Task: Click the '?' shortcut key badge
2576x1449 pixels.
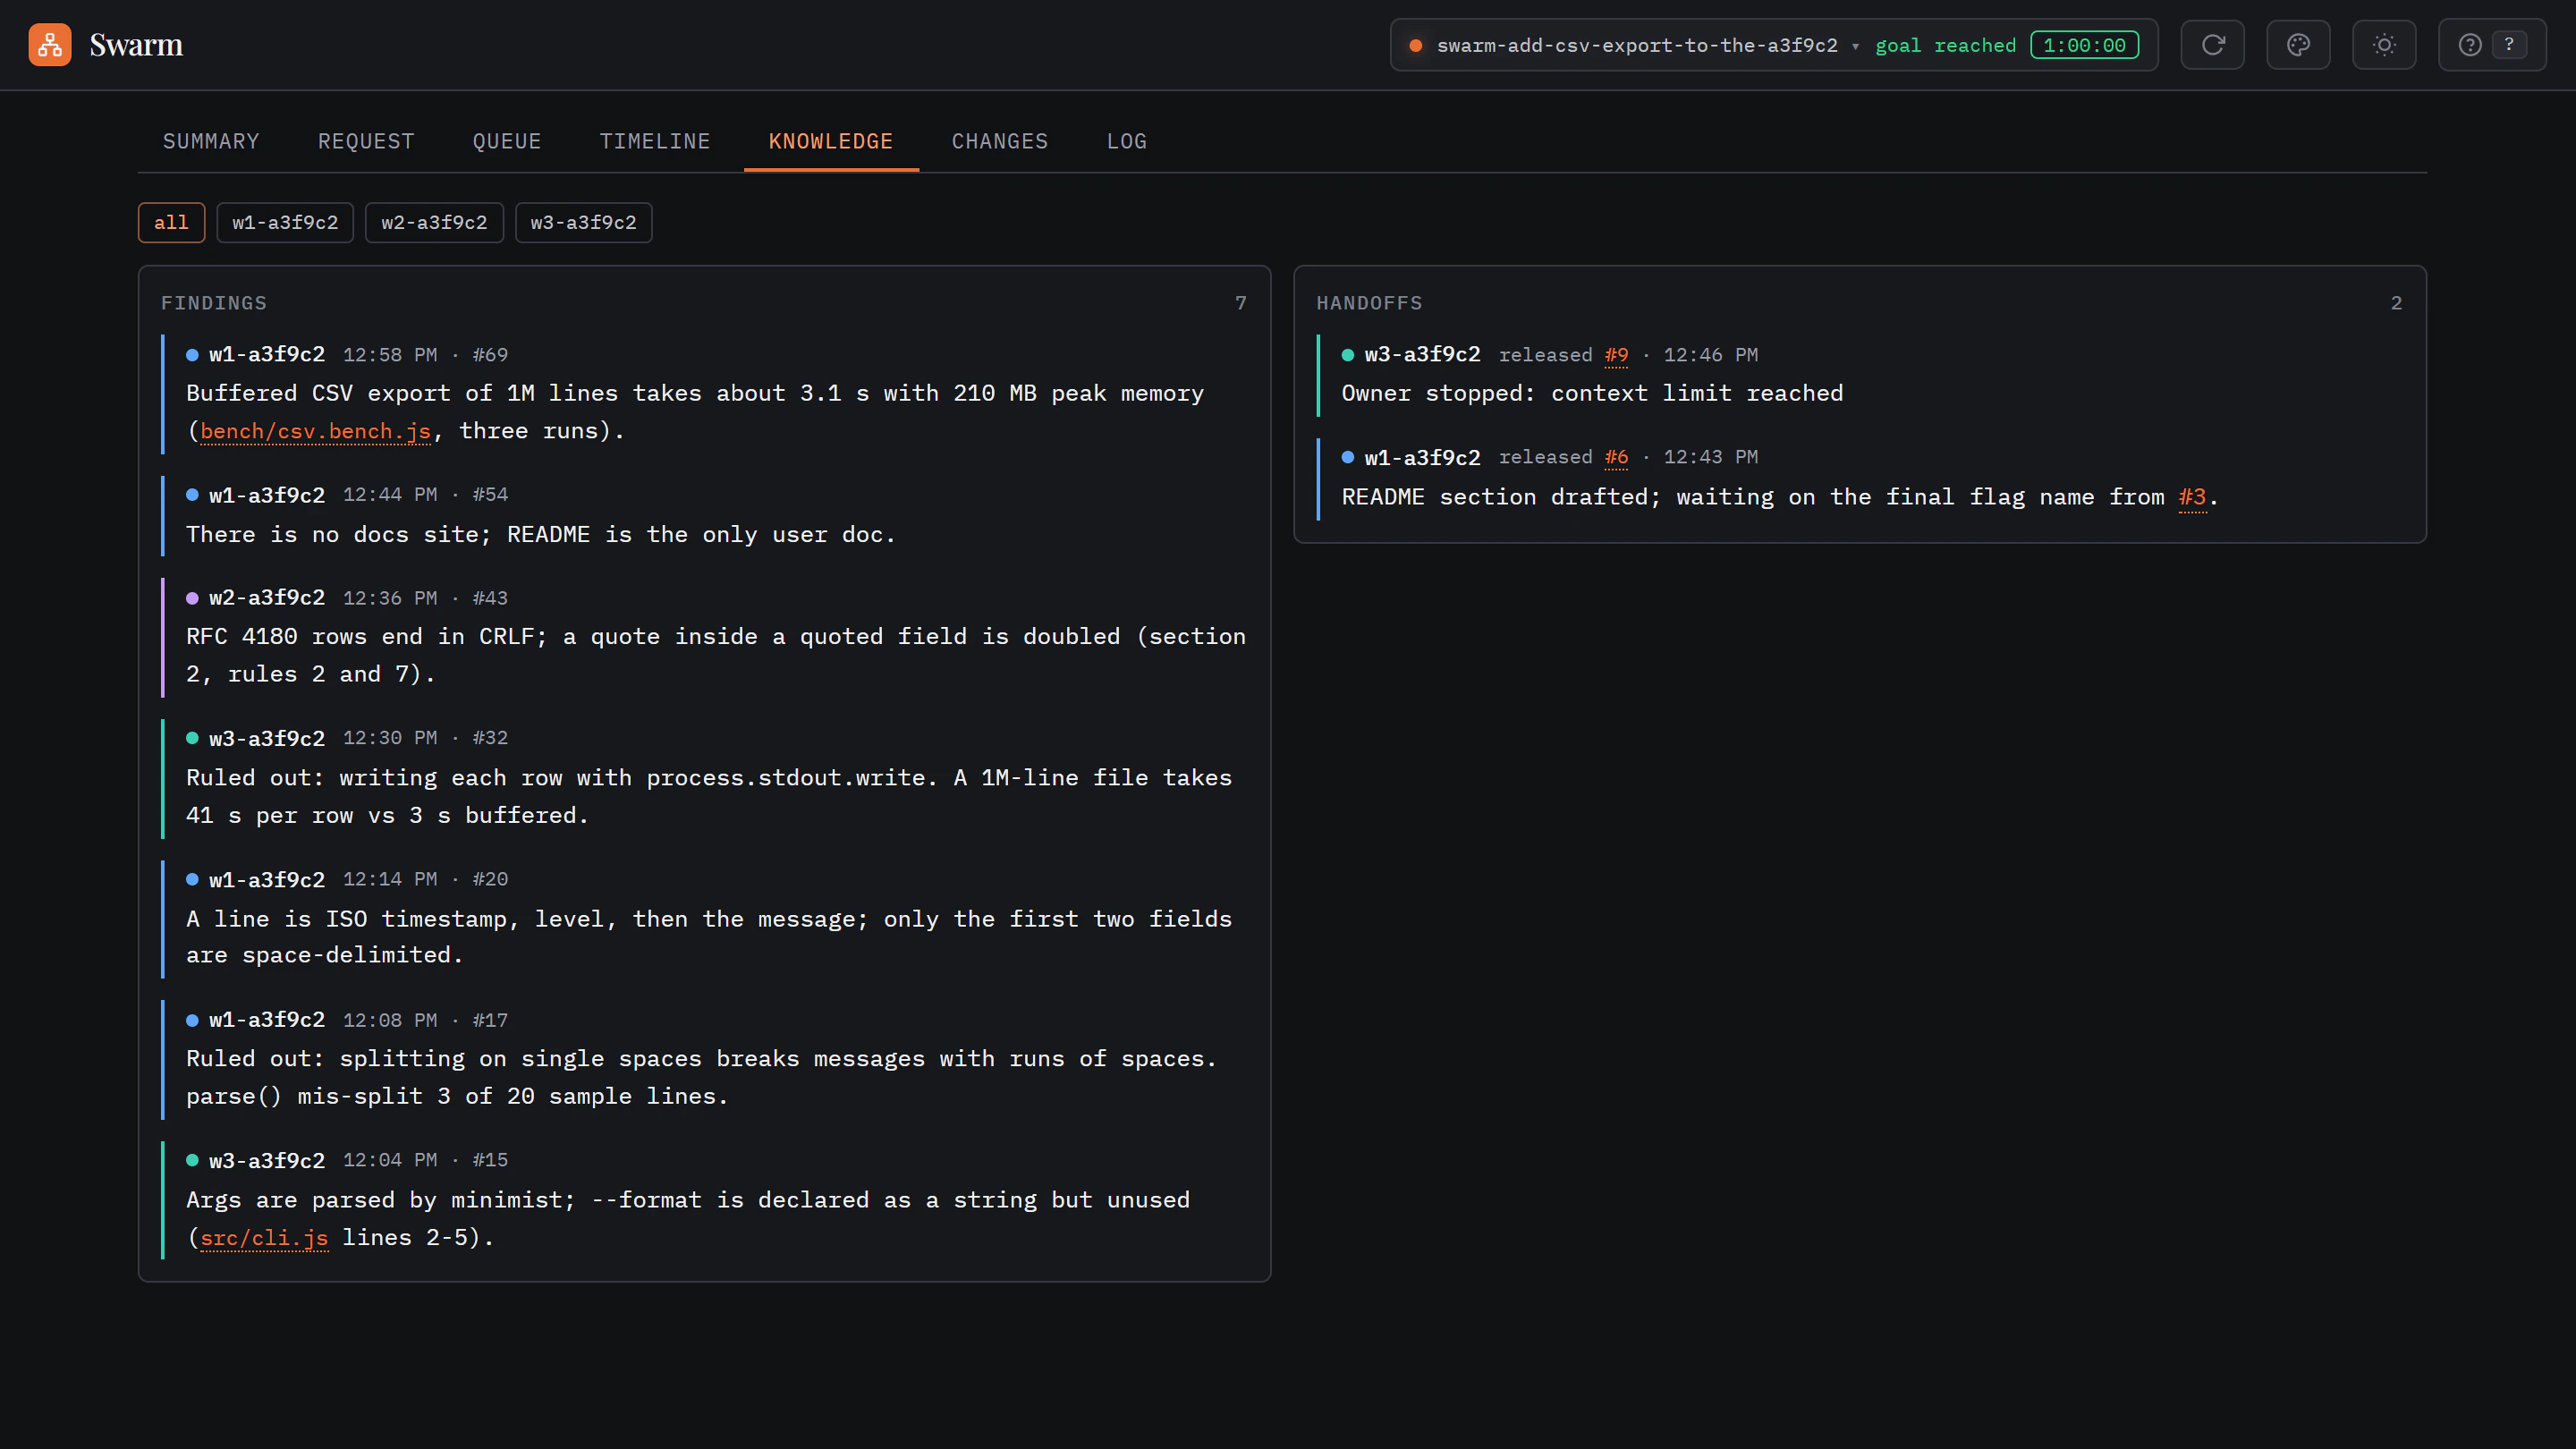Action: click(x=2509, y=45)
